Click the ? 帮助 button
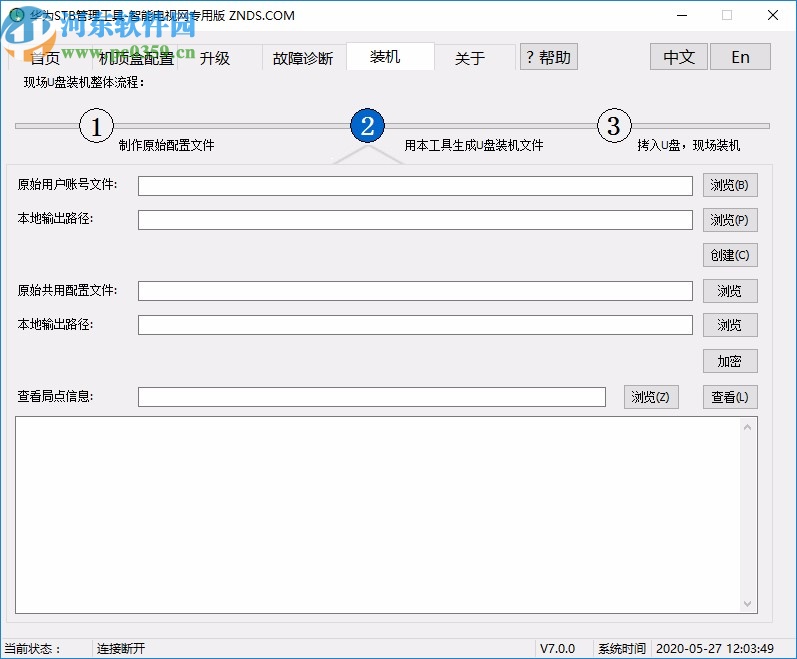 548,56
